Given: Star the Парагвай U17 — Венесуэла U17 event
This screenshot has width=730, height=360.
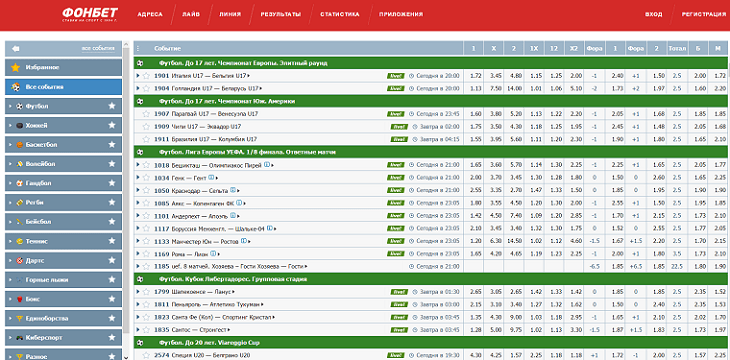Looking at the screenshot, I should click(146, 114).
